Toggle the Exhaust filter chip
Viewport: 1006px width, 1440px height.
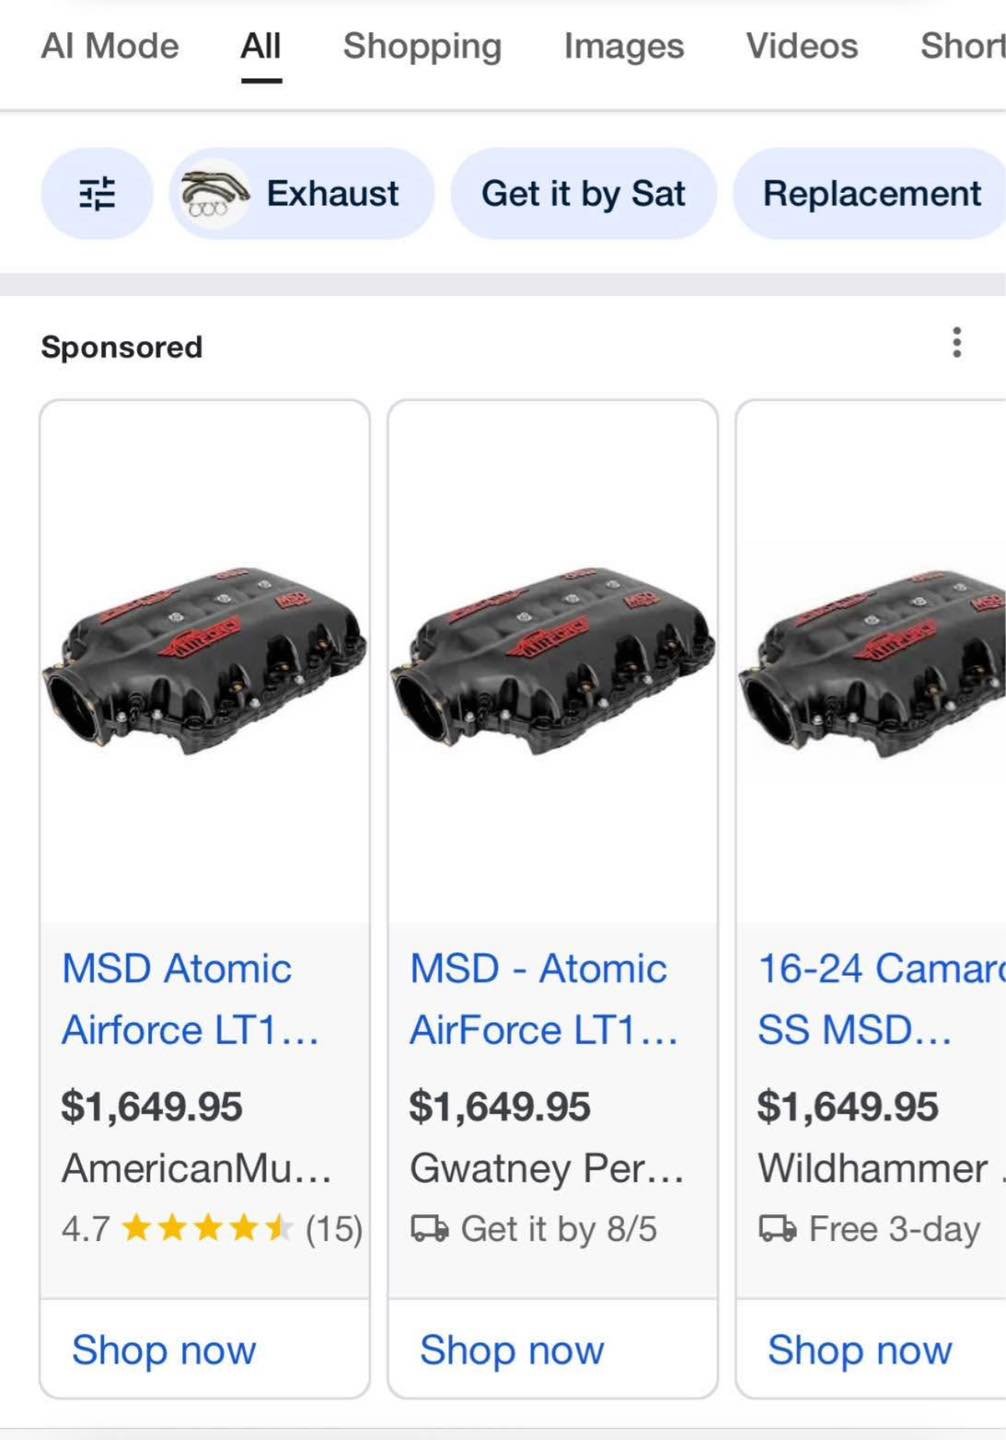(332, 193)
